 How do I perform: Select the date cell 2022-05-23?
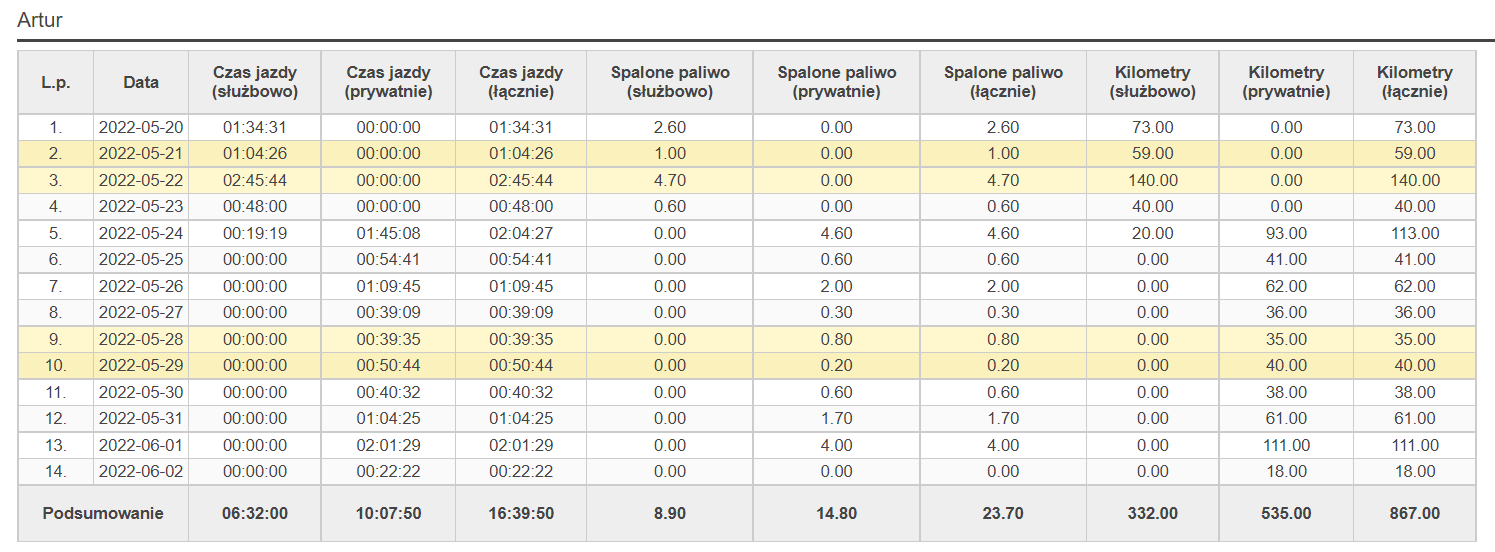(x=141, y=207)
